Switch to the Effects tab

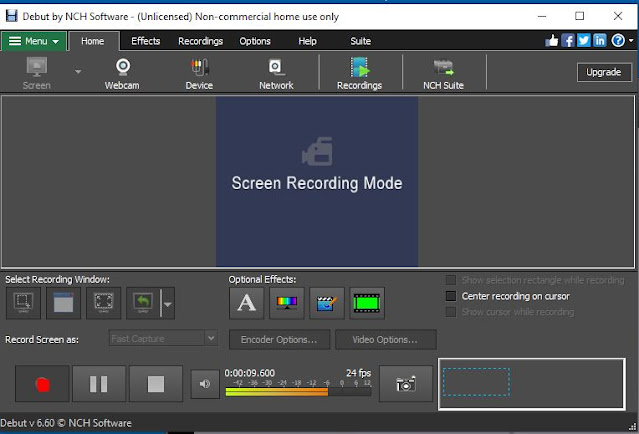coord(145,41)
